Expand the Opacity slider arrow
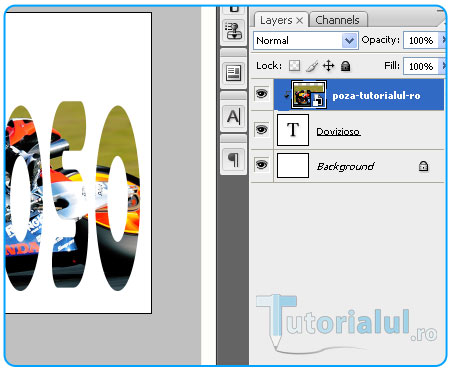The height and width of the screenshot is (370, 450). pyautogui.click(x=444, y=40)
